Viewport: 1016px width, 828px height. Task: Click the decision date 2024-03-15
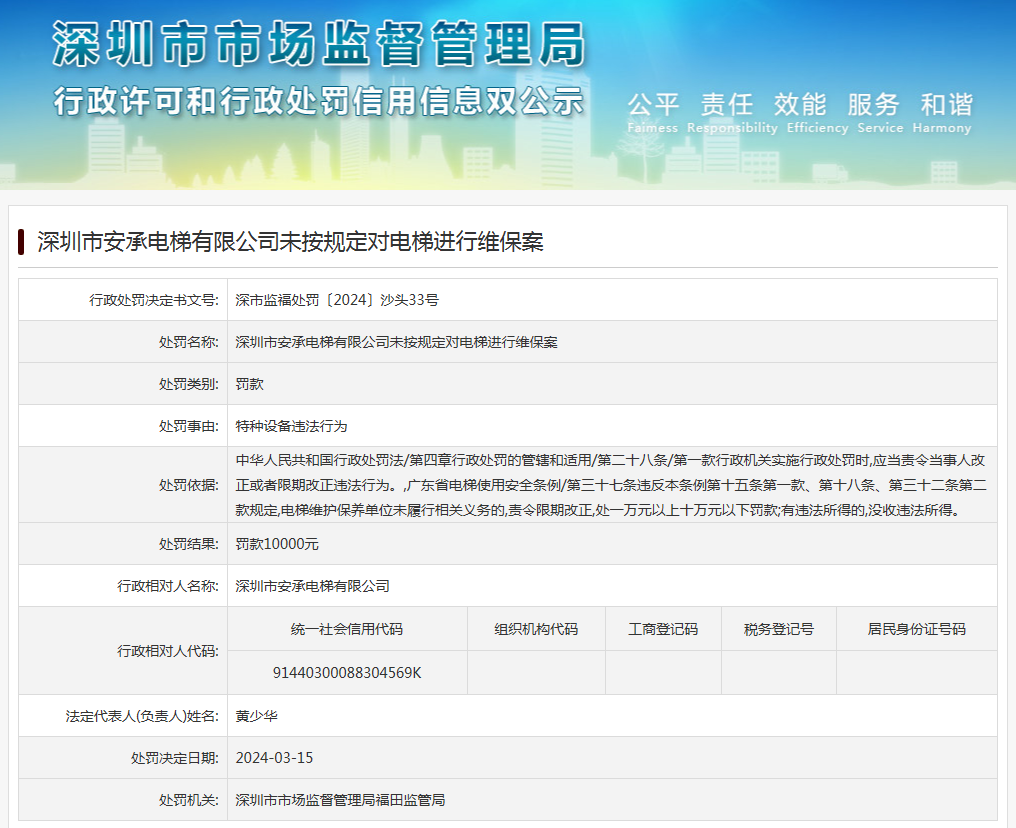(274, 758)
